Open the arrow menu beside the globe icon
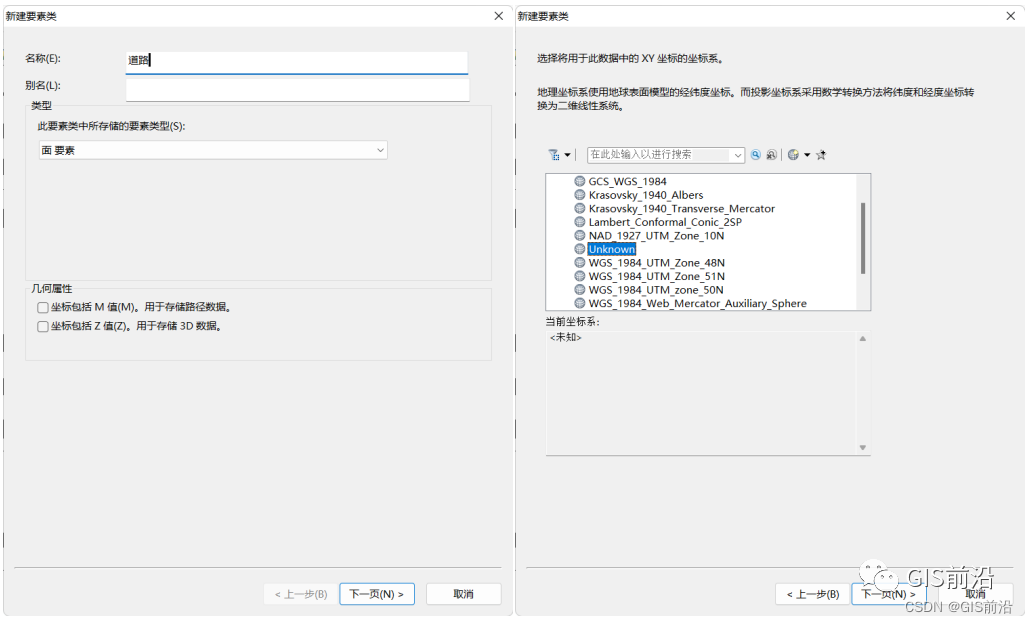The height and width of the screenshot is (623, 1028). (807, 155)
